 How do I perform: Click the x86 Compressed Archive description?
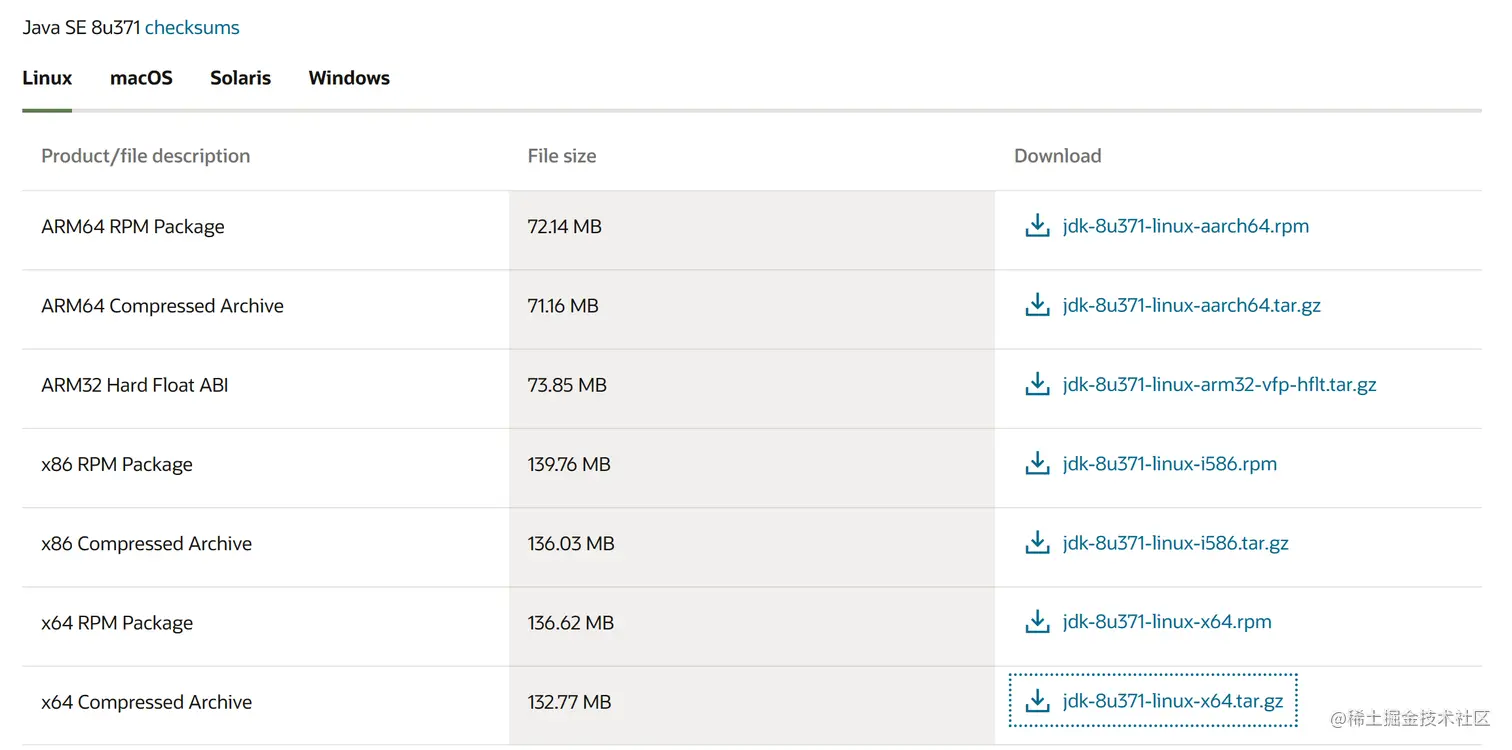[x=146, y=544]
